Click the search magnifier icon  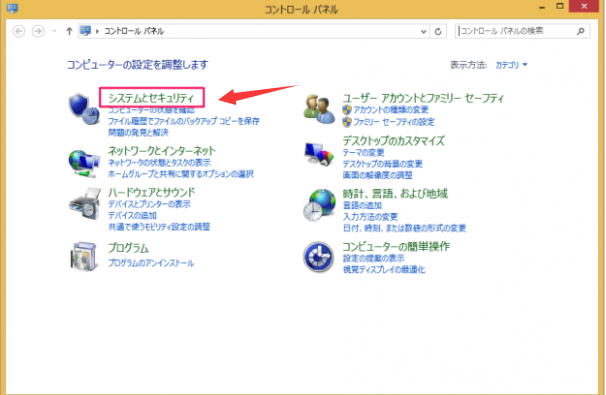coord(580,31)
